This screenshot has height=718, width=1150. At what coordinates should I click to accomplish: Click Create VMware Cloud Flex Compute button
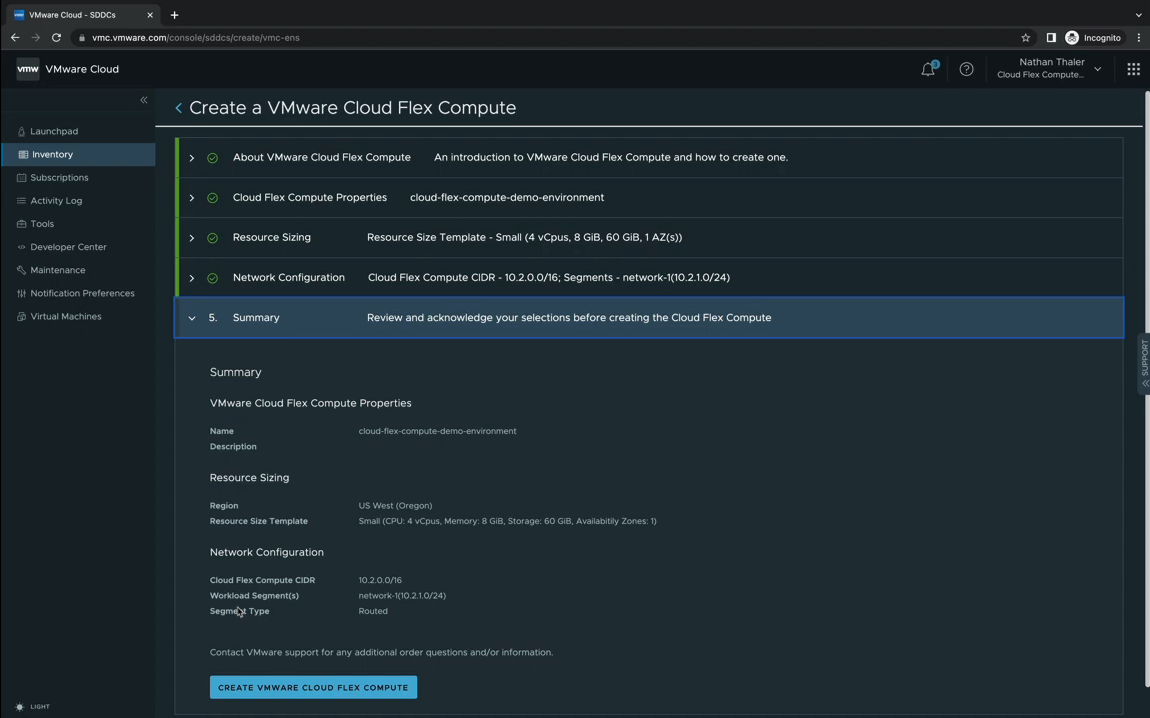(x=313, y=687)
